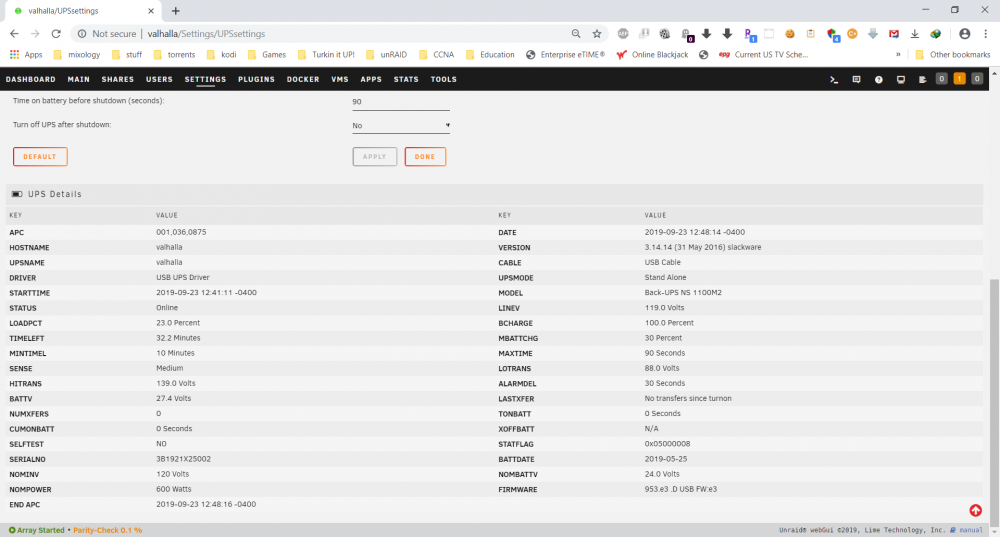Open the Apps grid shortcut
The image size is (1000, 537).
[x=26, y=55]
